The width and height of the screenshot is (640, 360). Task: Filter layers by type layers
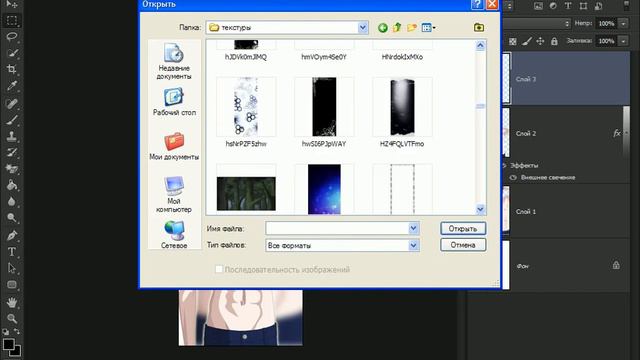tap(568, 6)
